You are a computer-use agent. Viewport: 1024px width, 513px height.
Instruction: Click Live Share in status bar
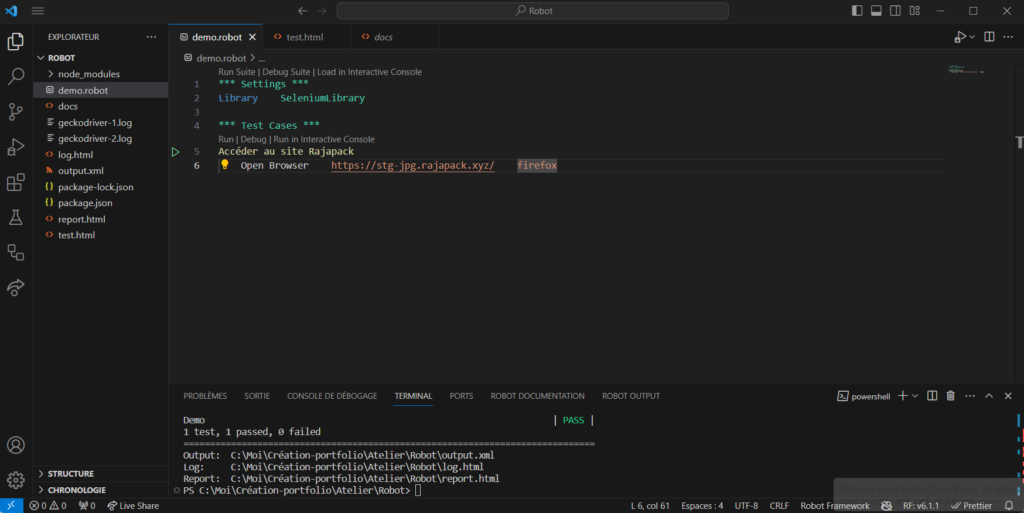coord(133,505)
